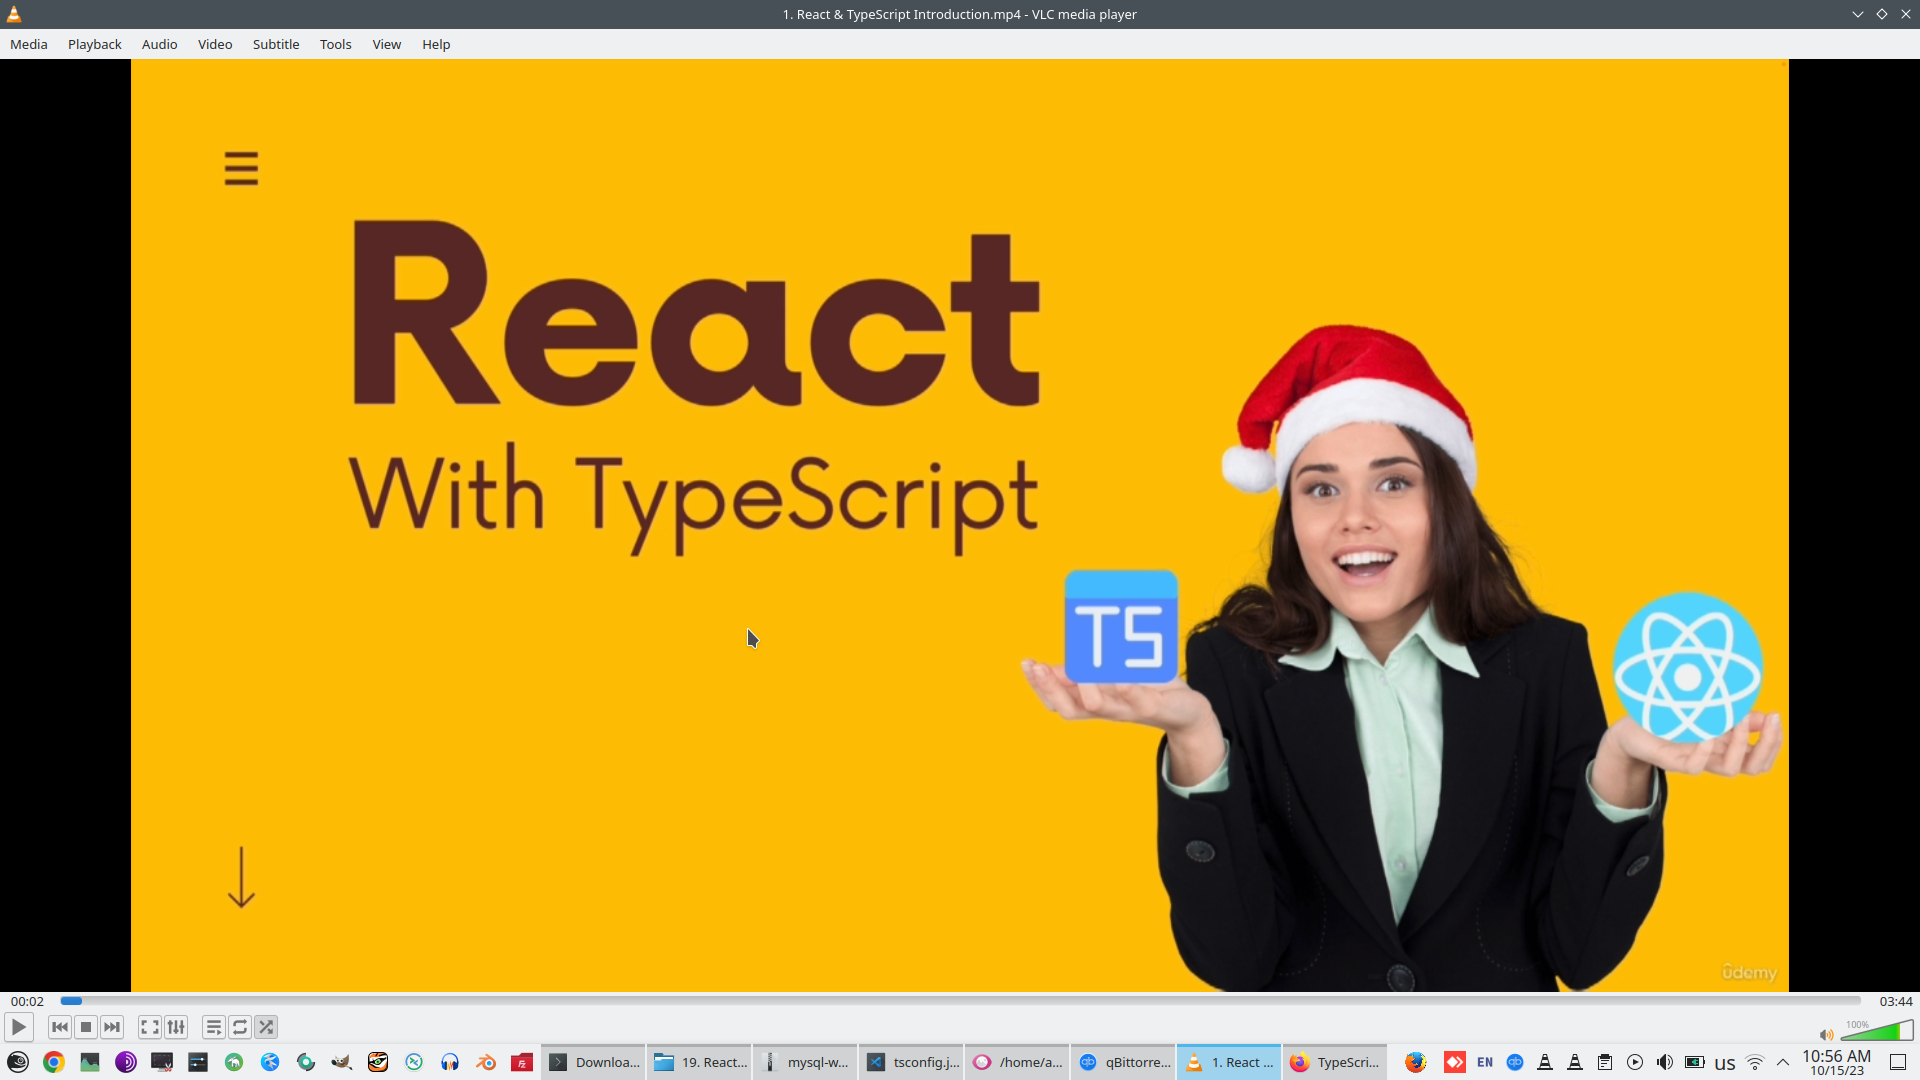Show extended settings and effects
Screen dimensions: 1920x1080
click(x=176, y=1027)
